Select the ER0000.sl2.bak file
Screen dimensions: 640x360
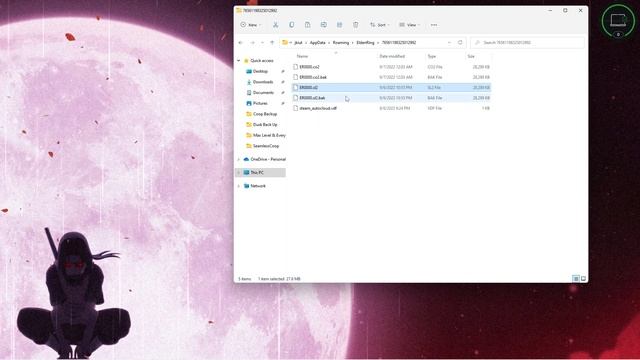tap(392, 98)
